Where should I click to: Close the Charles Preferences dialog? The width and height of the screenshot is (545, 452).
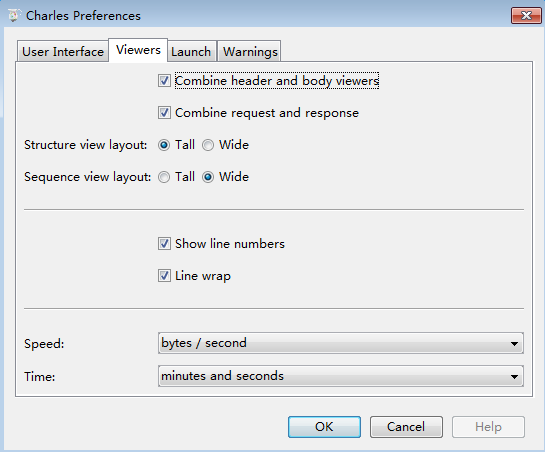tap(526, 16)
